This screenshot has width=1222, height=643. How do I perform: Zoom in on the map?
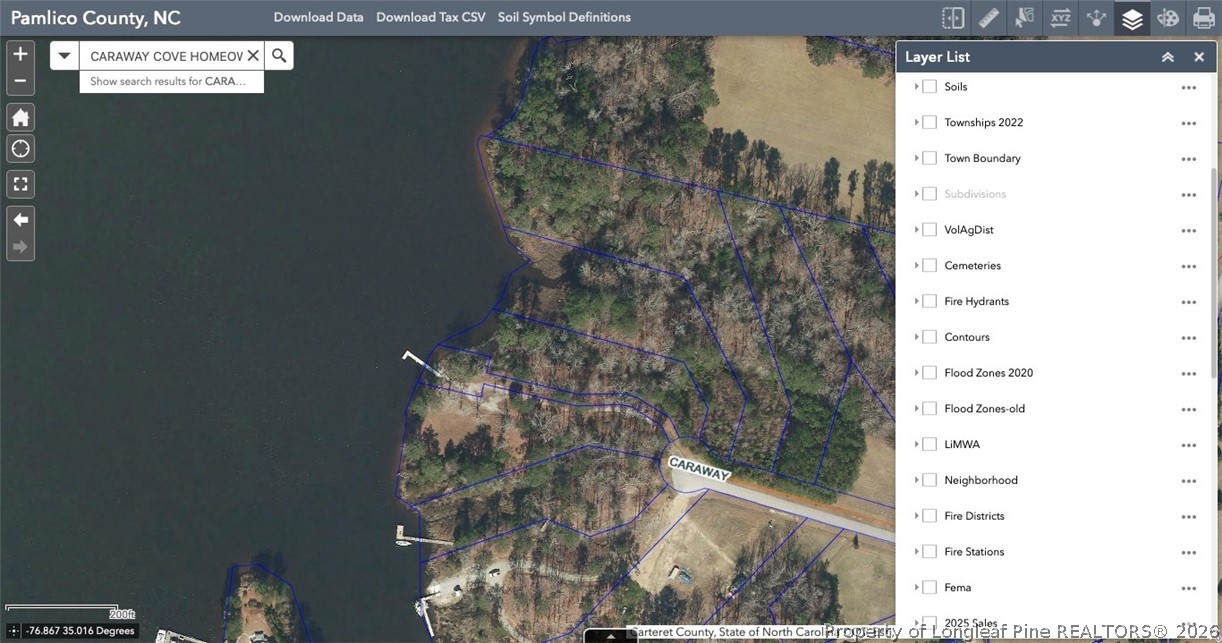pyautogui.click(x=20, y=54)
